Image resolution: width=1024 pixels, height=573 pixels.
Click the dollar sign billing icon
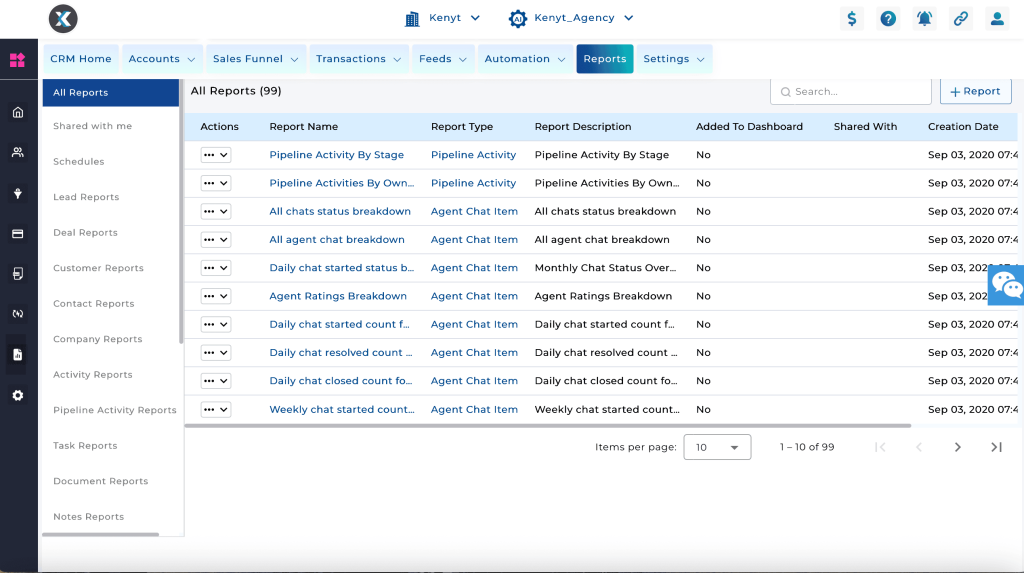point(852,19)
